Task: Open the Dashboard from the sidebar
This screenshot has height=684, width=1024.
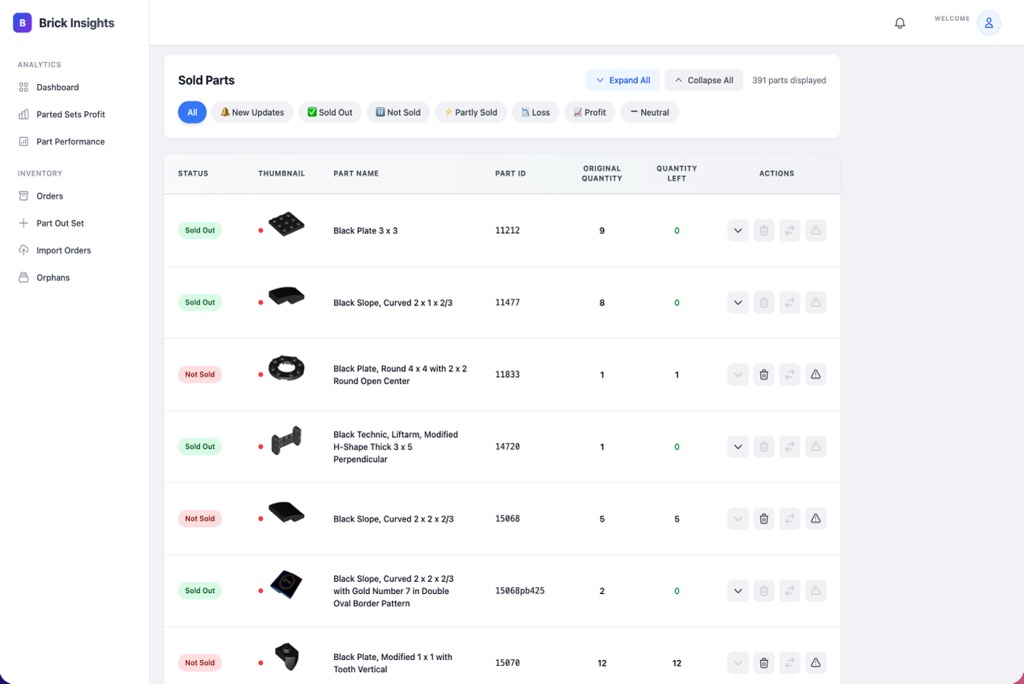Action: point(55,87)
